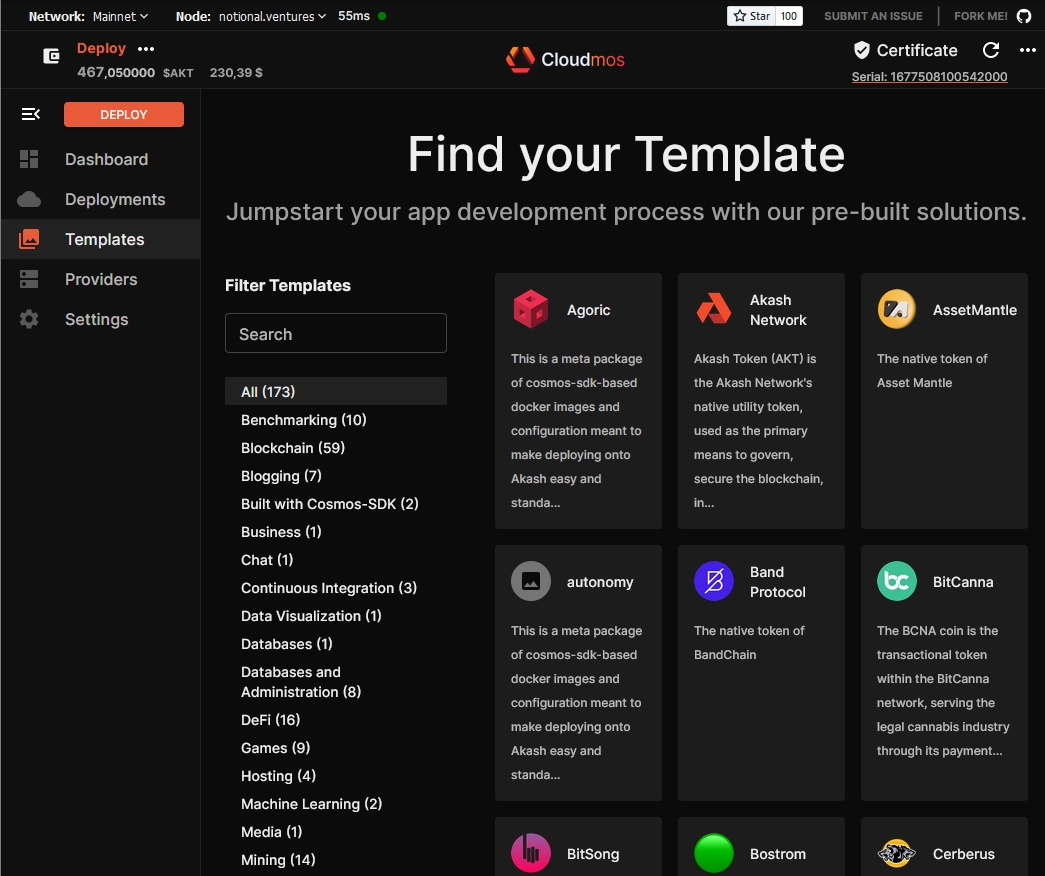Select All (173) filter
This screenshot has height=876, width=1045.
(x=336, y=391)
